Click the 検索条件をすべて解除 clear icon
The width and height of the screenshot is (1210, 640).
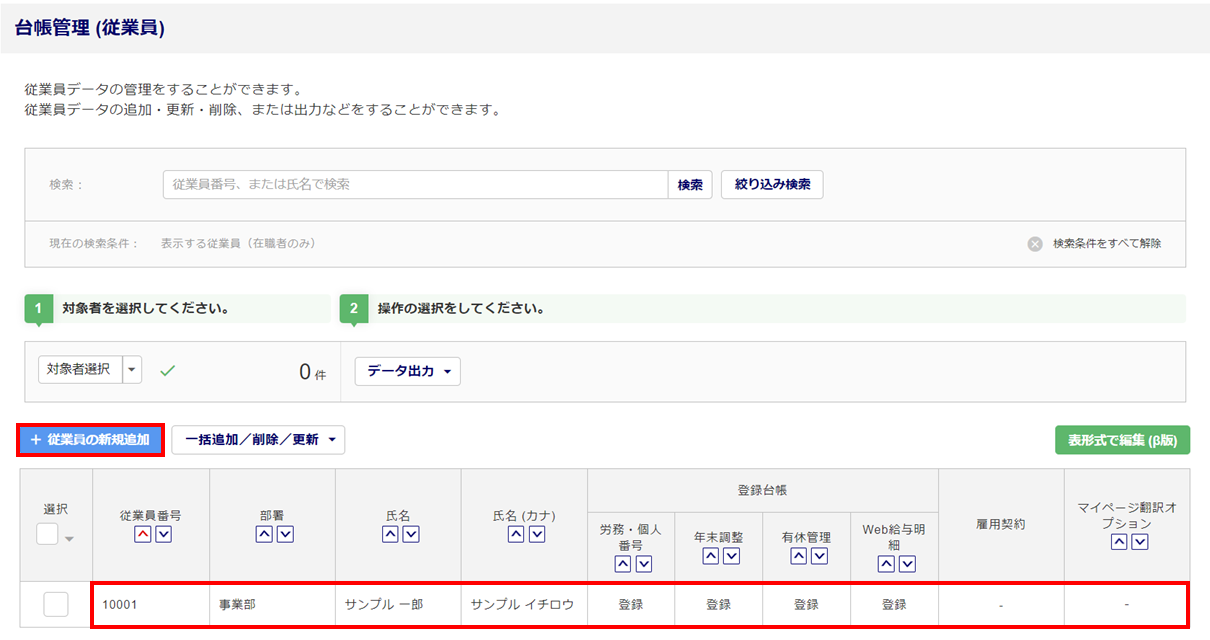[x=1035, y=244]
